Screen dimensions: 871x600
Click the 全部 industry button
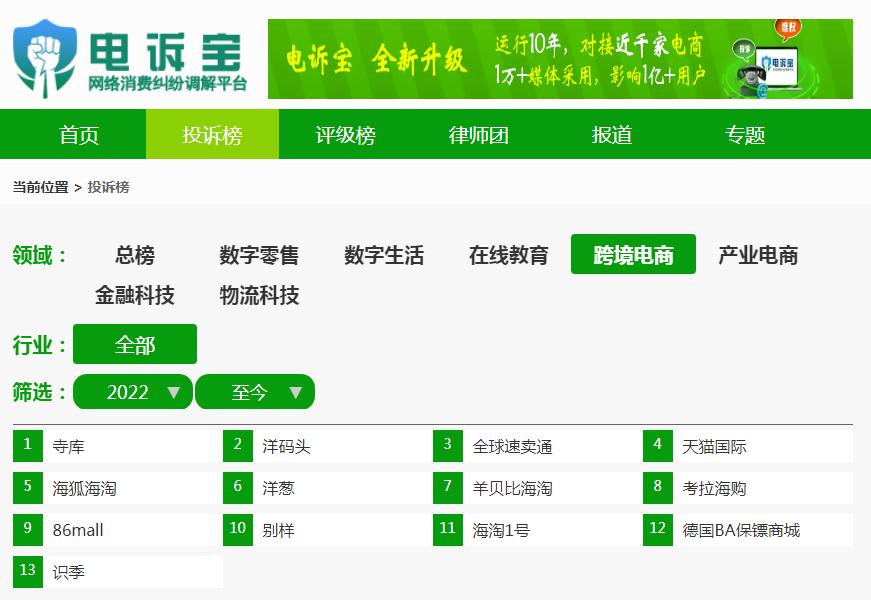coord(135,344)
